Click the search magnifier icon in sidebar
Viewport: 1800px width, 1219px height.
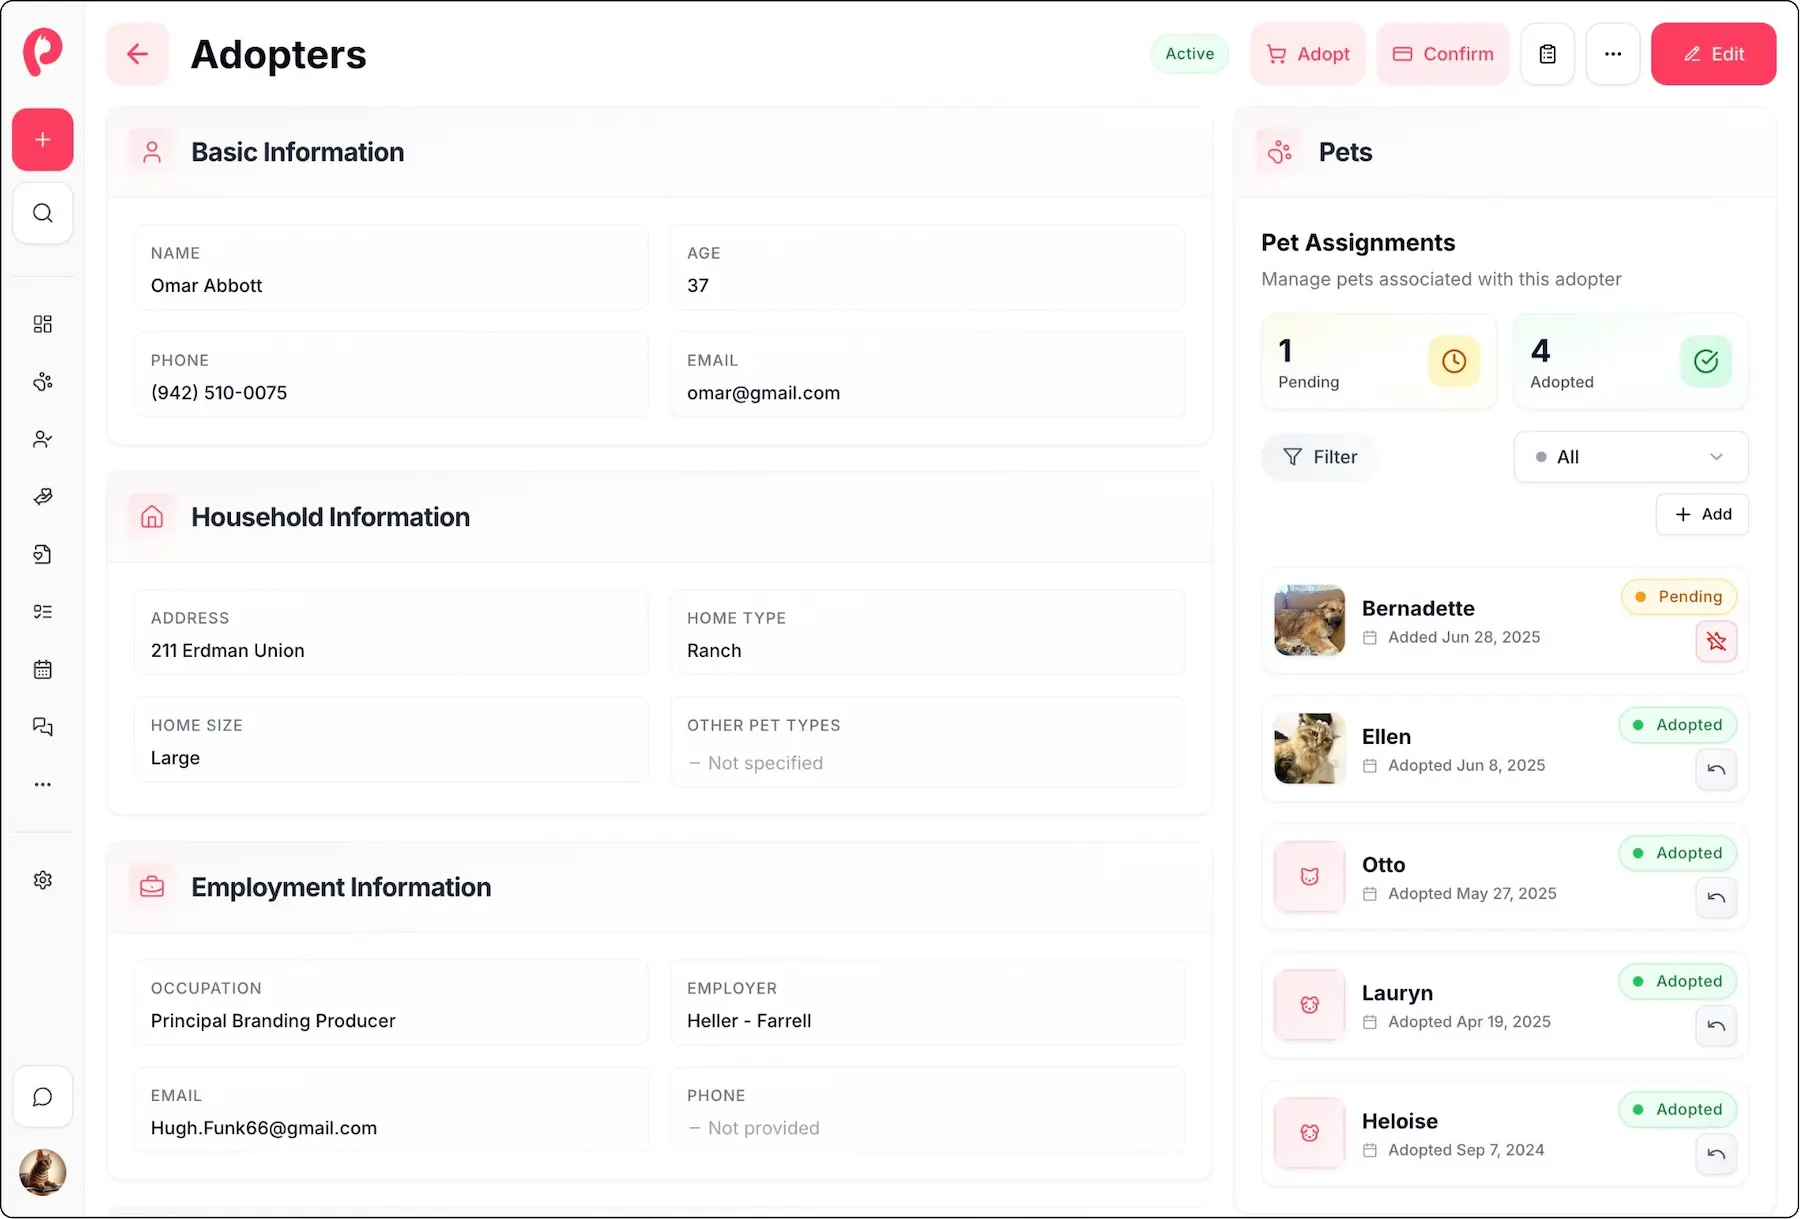[x=42, y=213]
